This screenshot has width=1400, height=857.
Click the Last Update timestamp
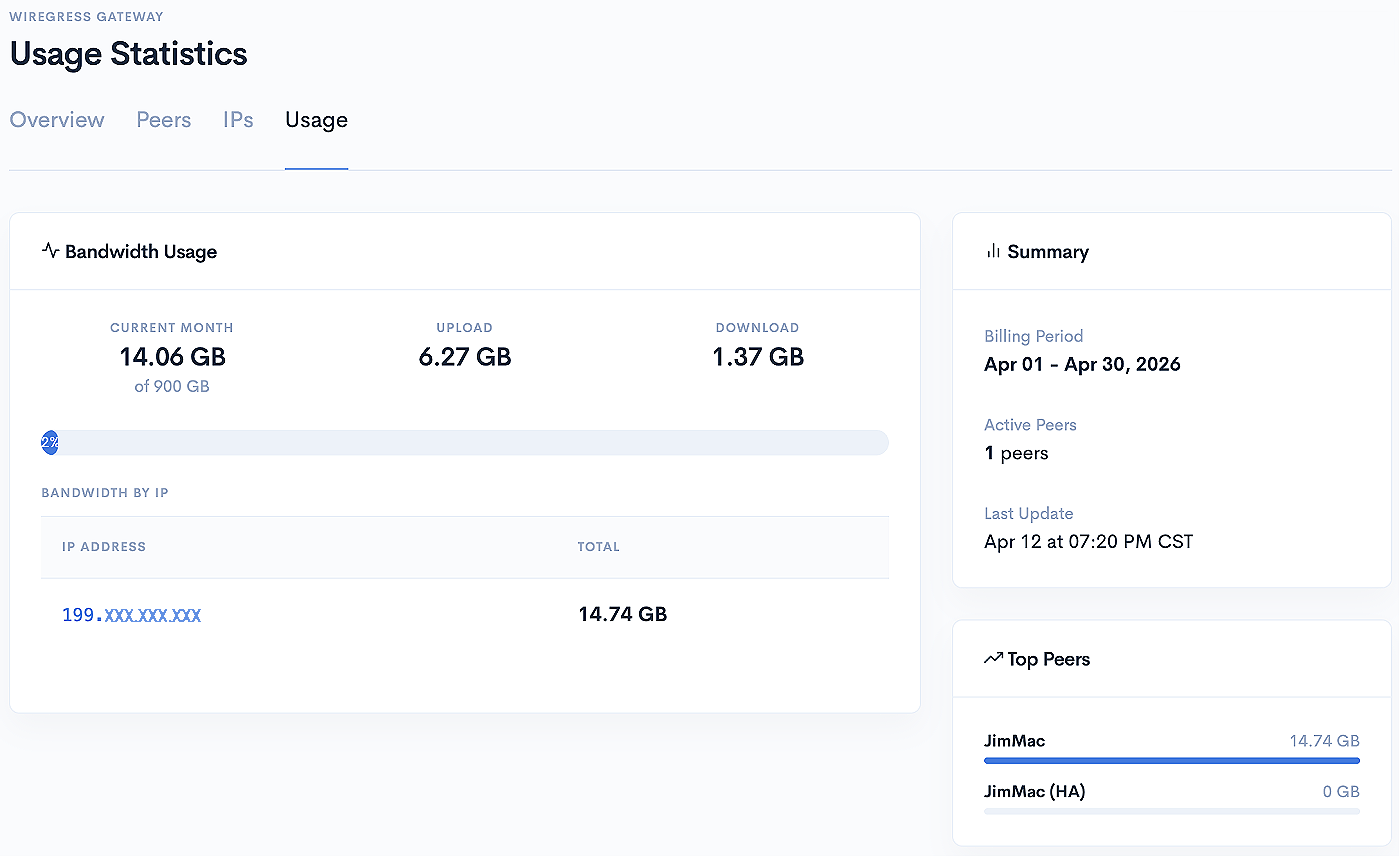tap(1088, 541)
